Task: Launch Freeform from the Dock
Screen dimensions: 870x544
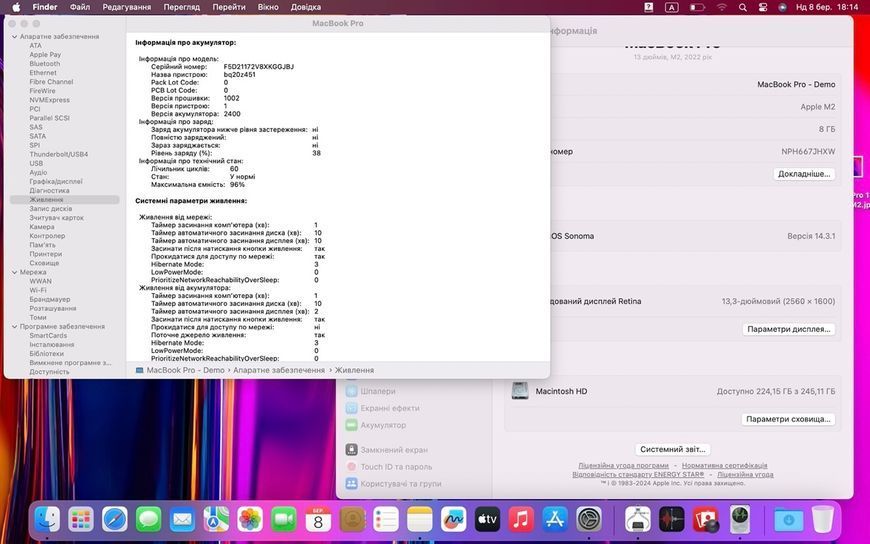Action: click(453, 520)
